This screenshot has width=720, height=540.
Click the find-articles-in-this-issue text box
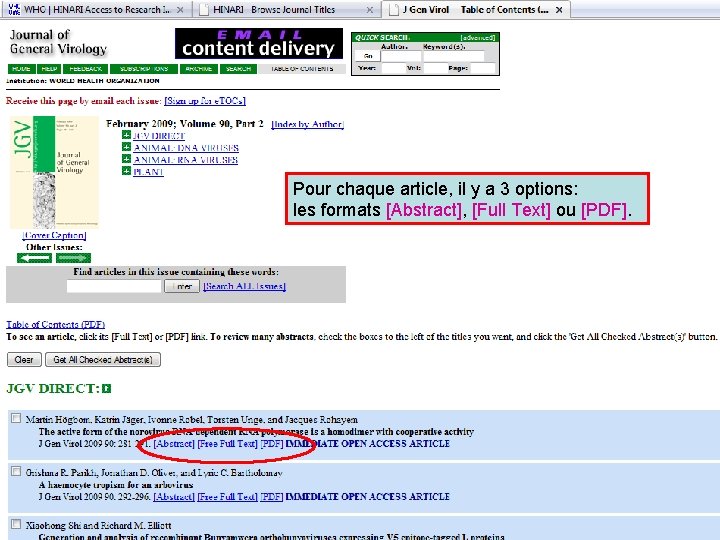tap(114, 286)
